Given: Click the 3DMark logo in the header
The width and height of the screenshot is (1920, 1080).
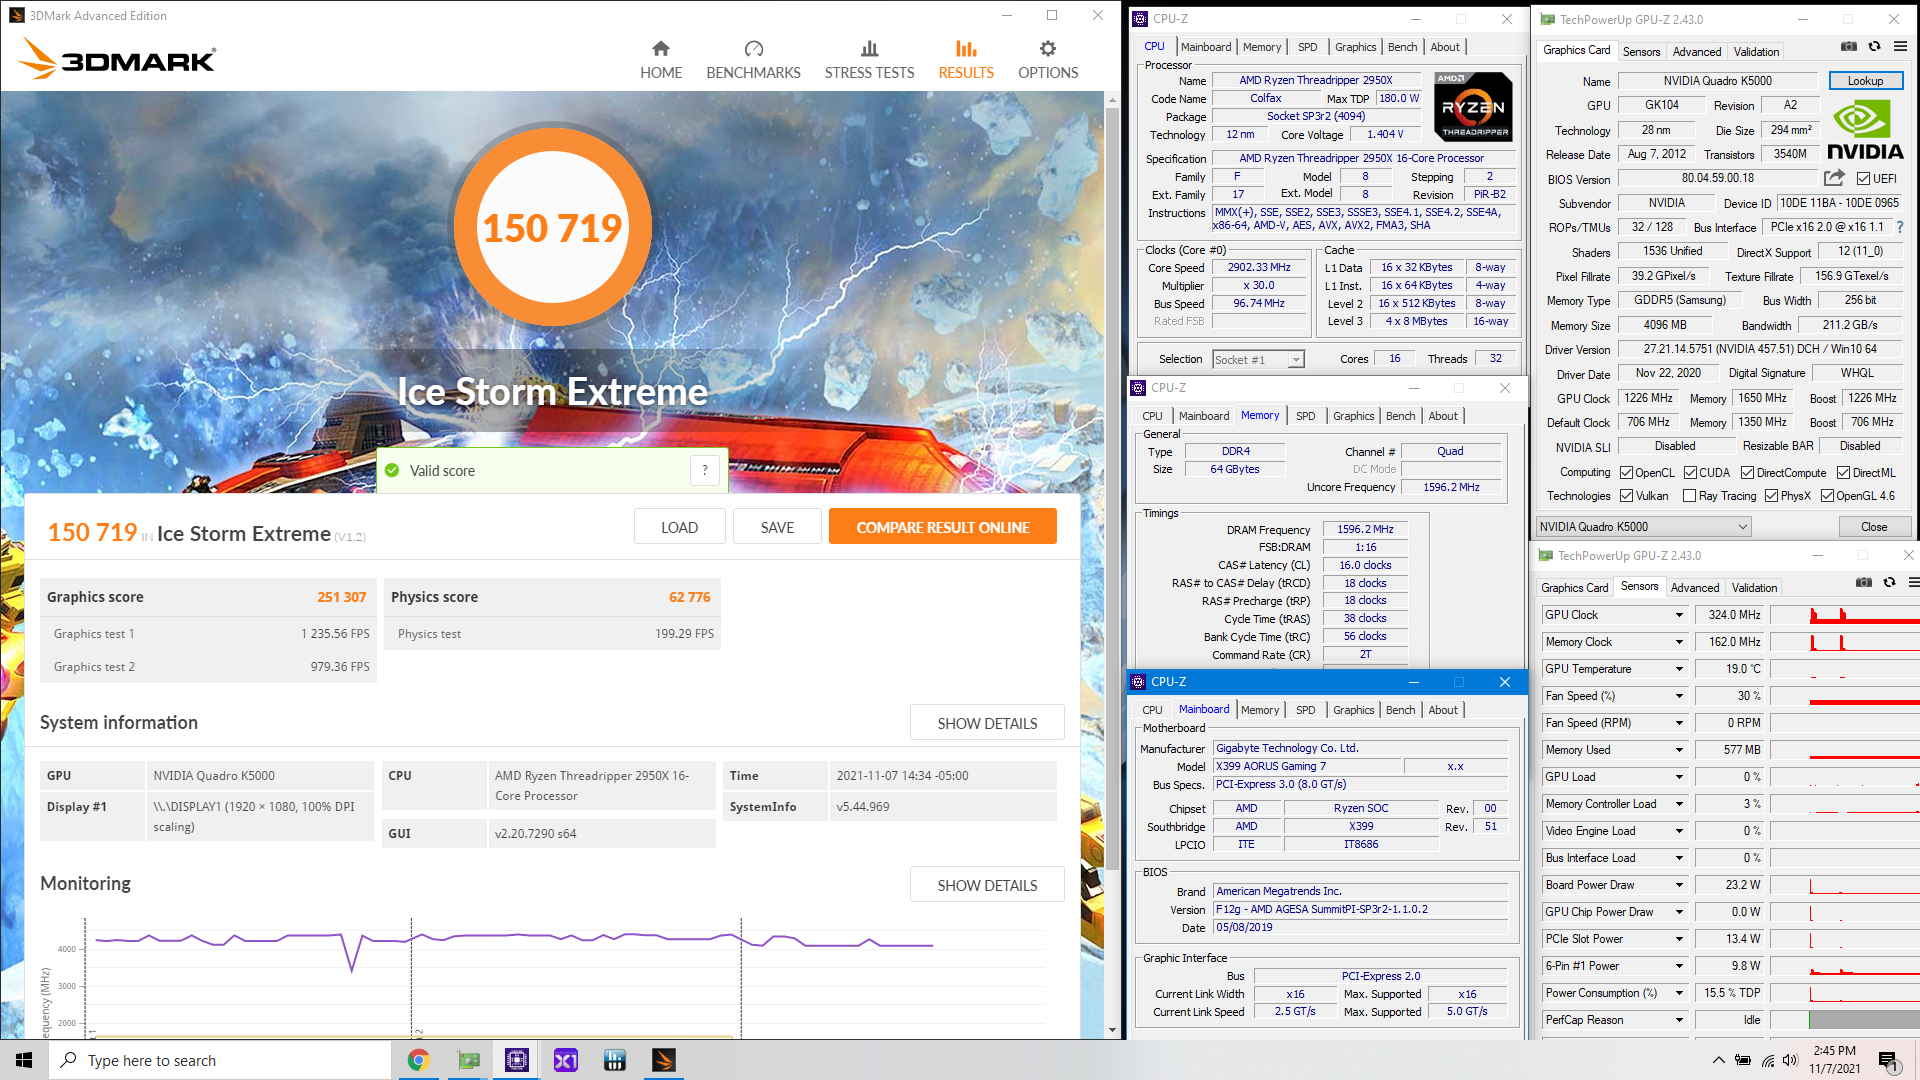Looking at the screenshot, I should [117, 59].
